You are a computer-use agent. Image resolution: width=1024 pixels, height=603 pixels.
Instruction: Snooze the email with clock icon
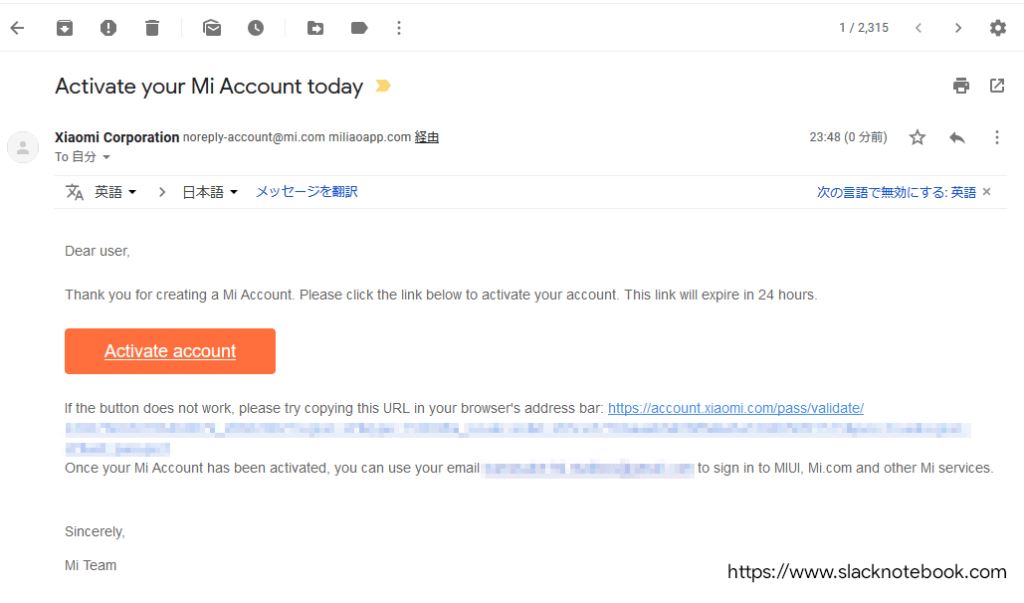255,28
